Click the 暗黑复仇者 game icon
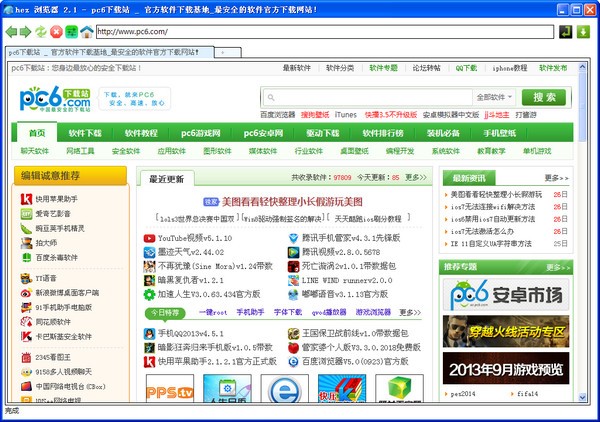This screenshot has height=422, width=600. pos(149,280)
